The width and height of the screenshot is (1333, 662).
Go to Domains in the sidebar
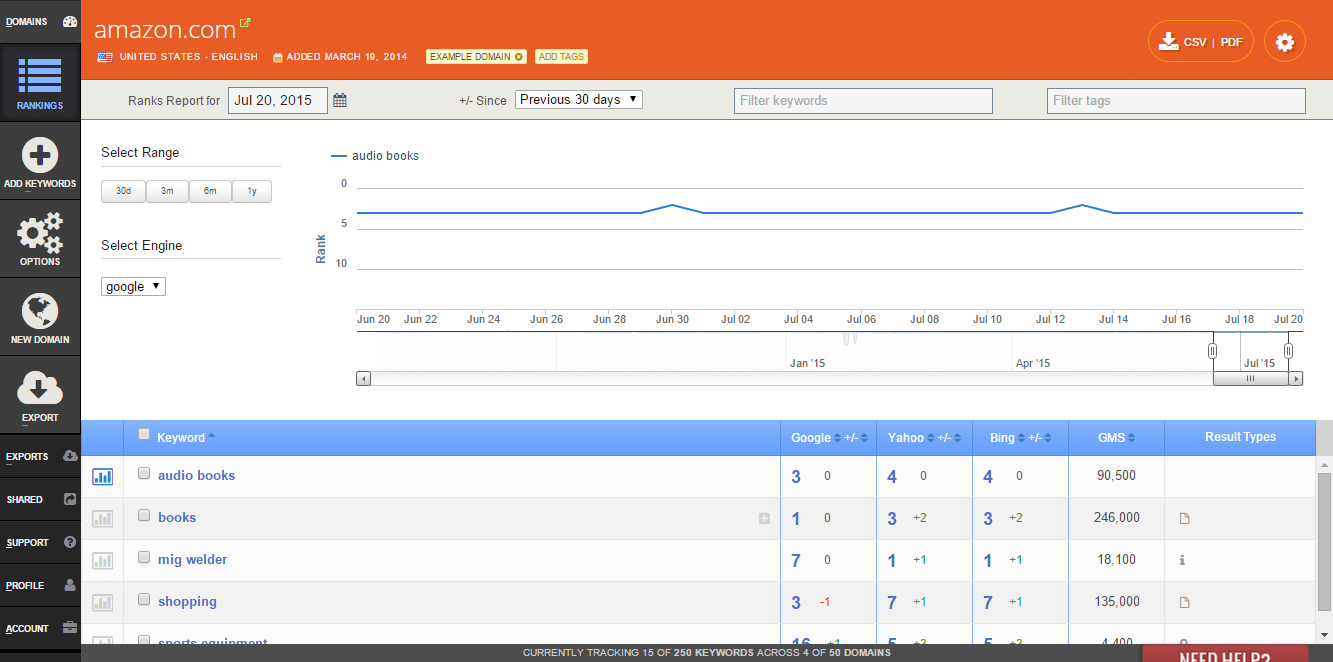pos(40,22)
